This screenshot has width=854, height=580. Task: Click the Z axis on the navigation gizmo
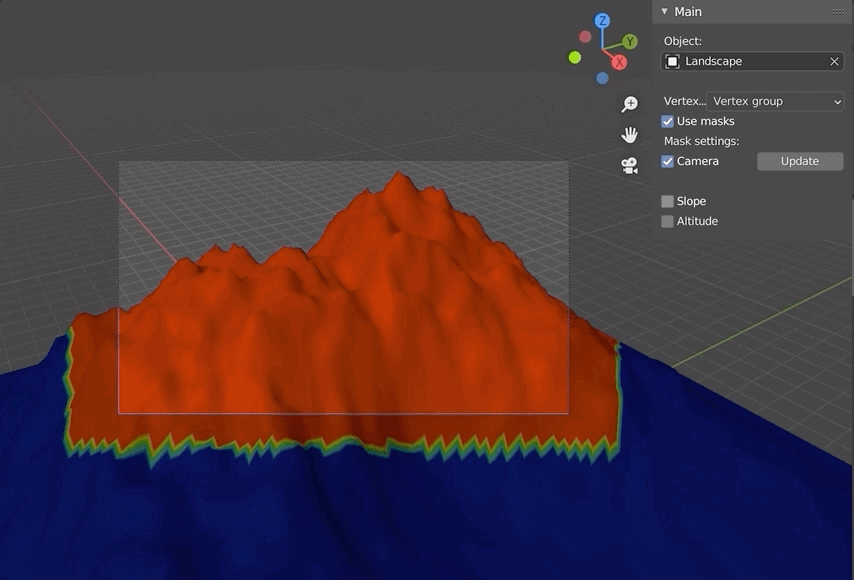tap(601, 20)
